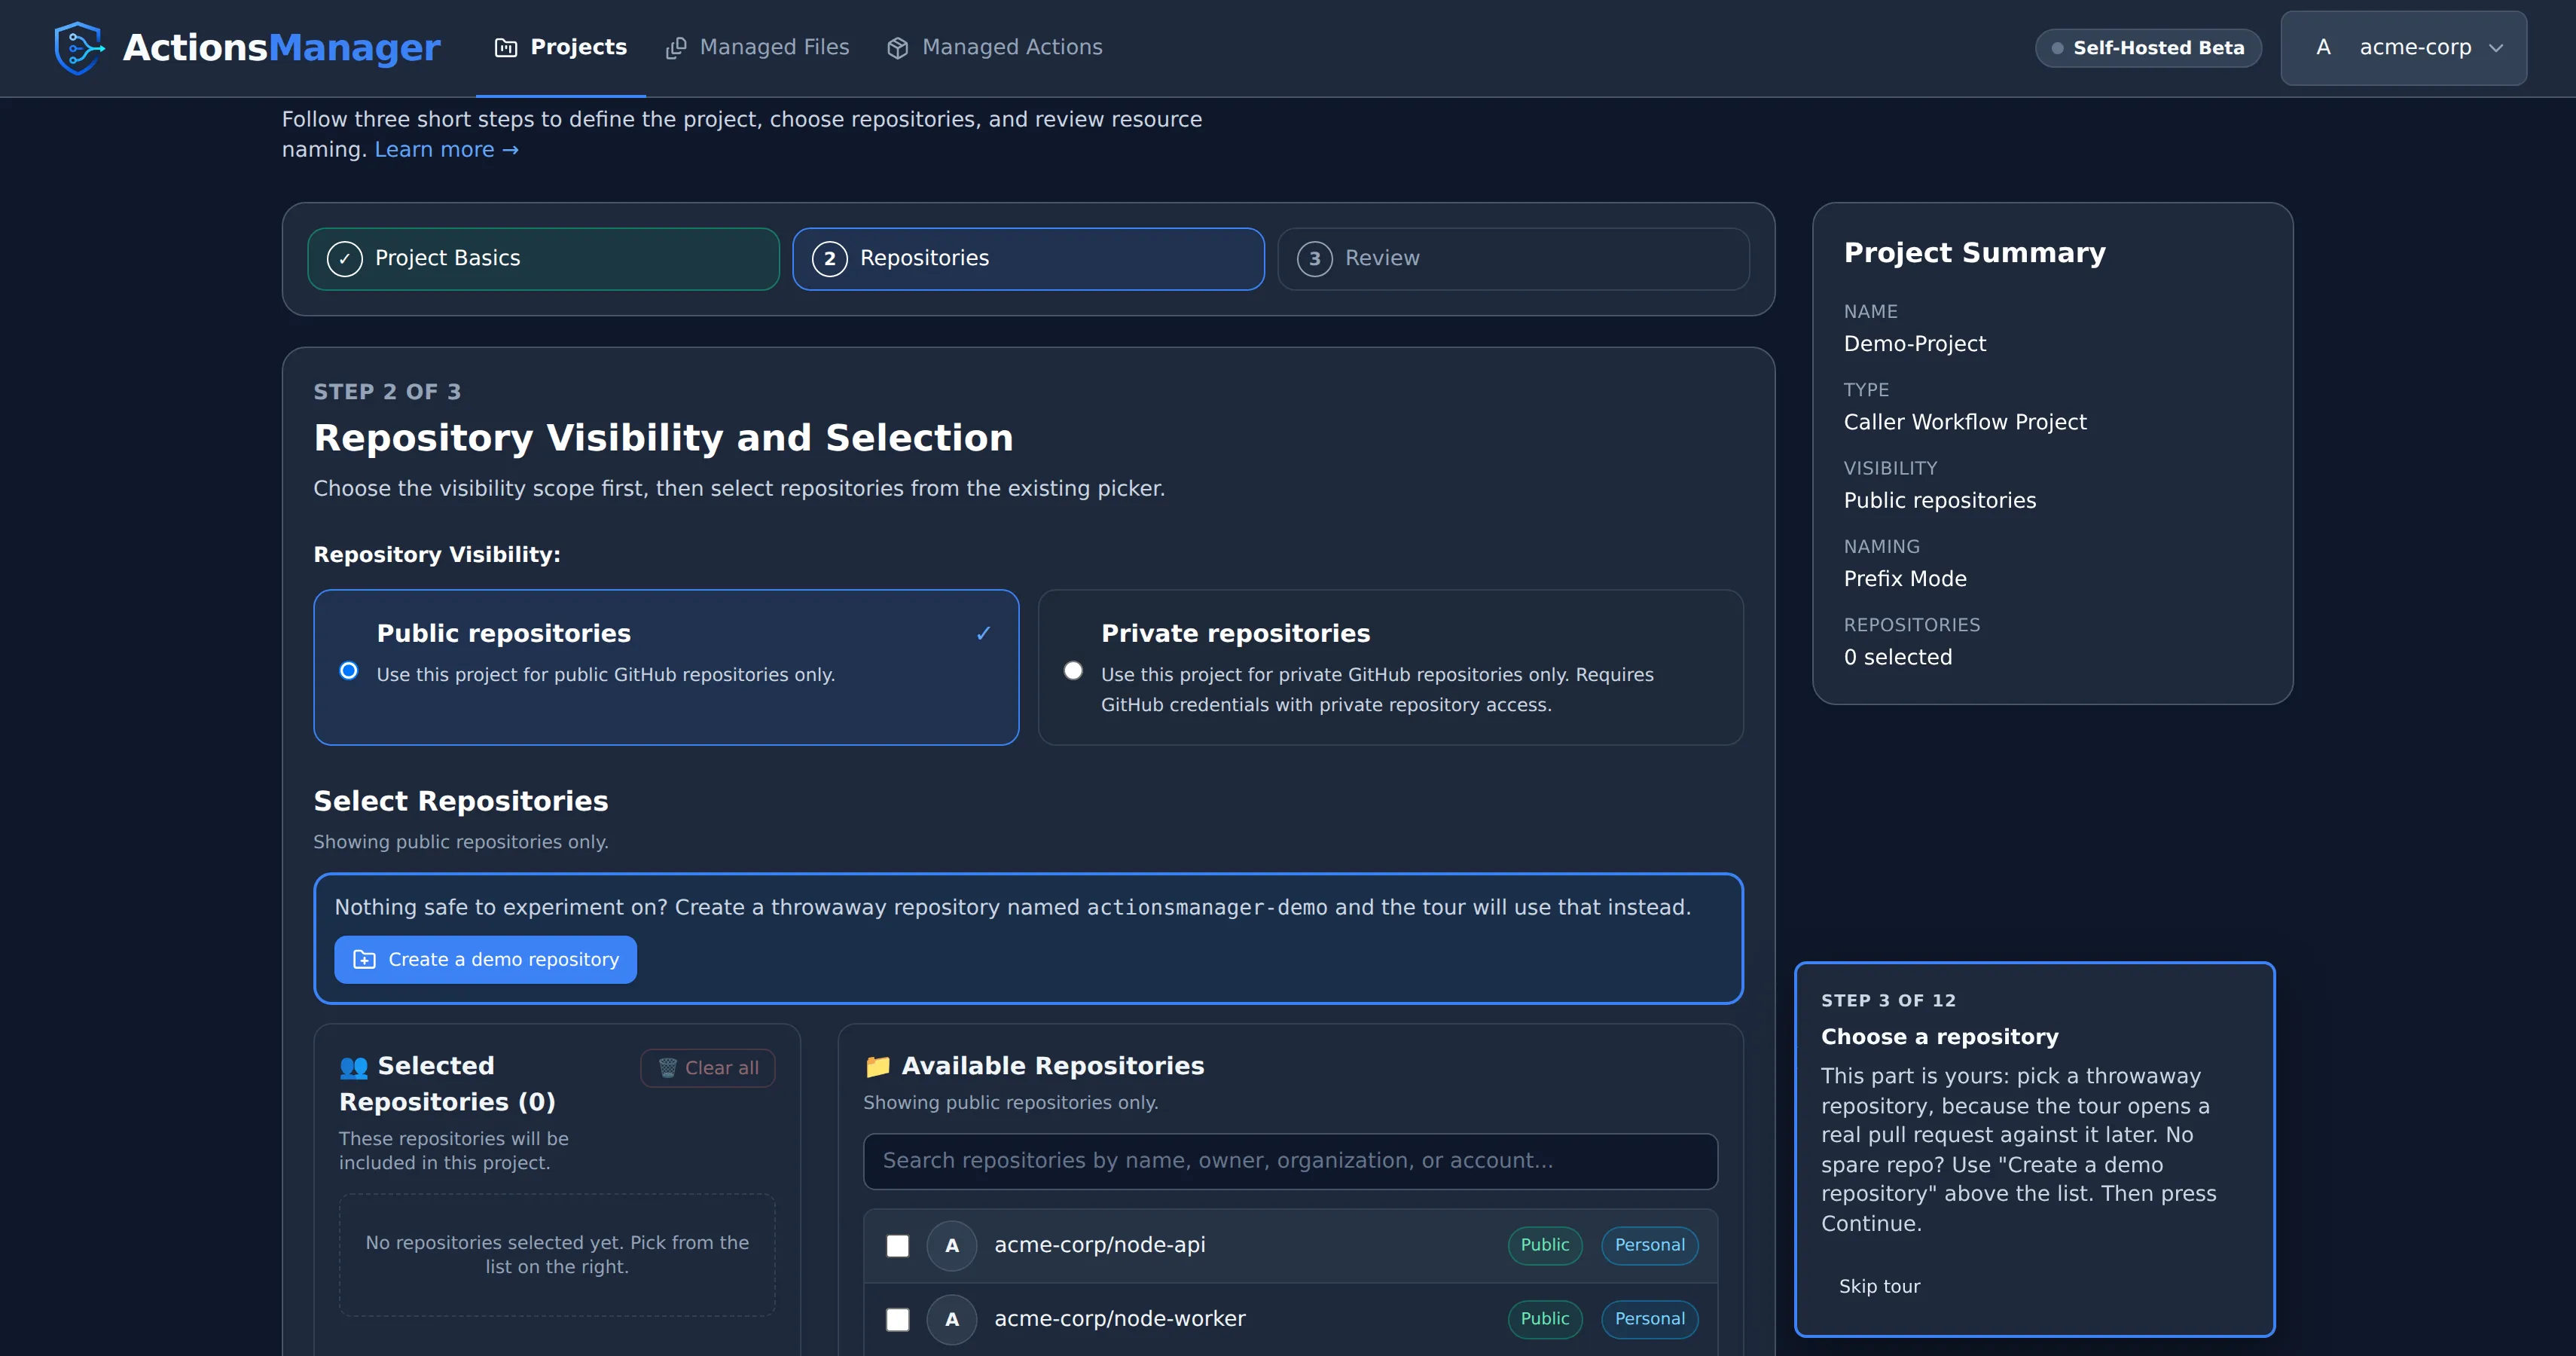The image size is (2576, 1356).
Task: Click the Managed Actions cube icon
Action: (x=898, y=48)
